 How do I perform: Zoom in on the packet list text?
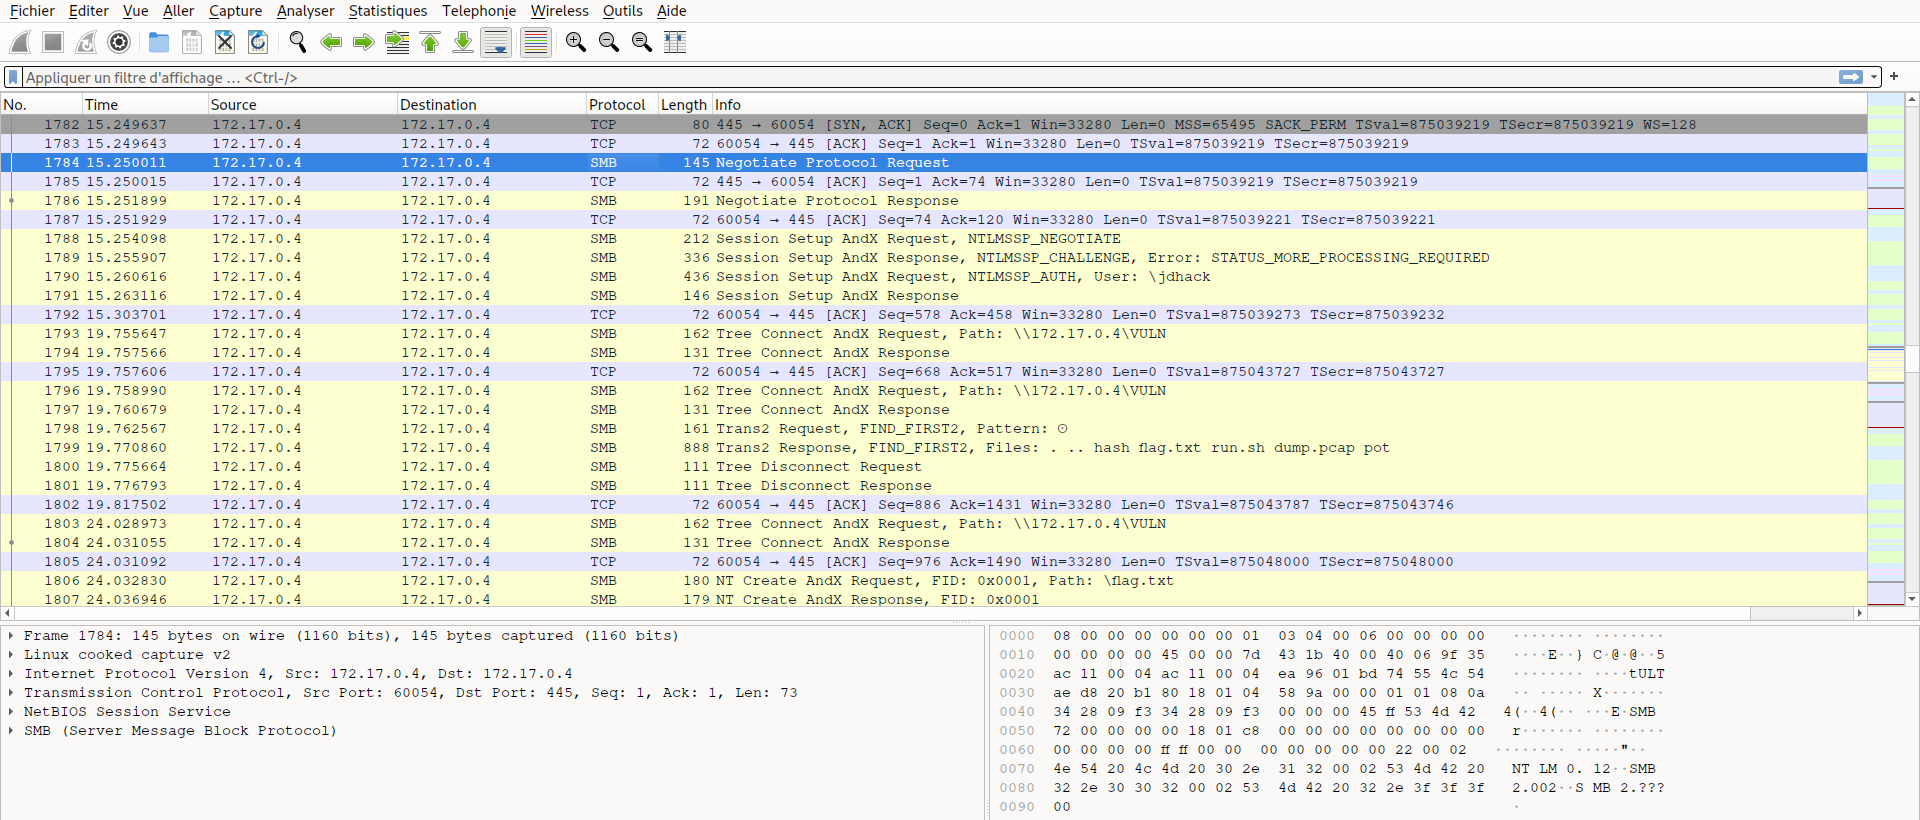[575, 42]
